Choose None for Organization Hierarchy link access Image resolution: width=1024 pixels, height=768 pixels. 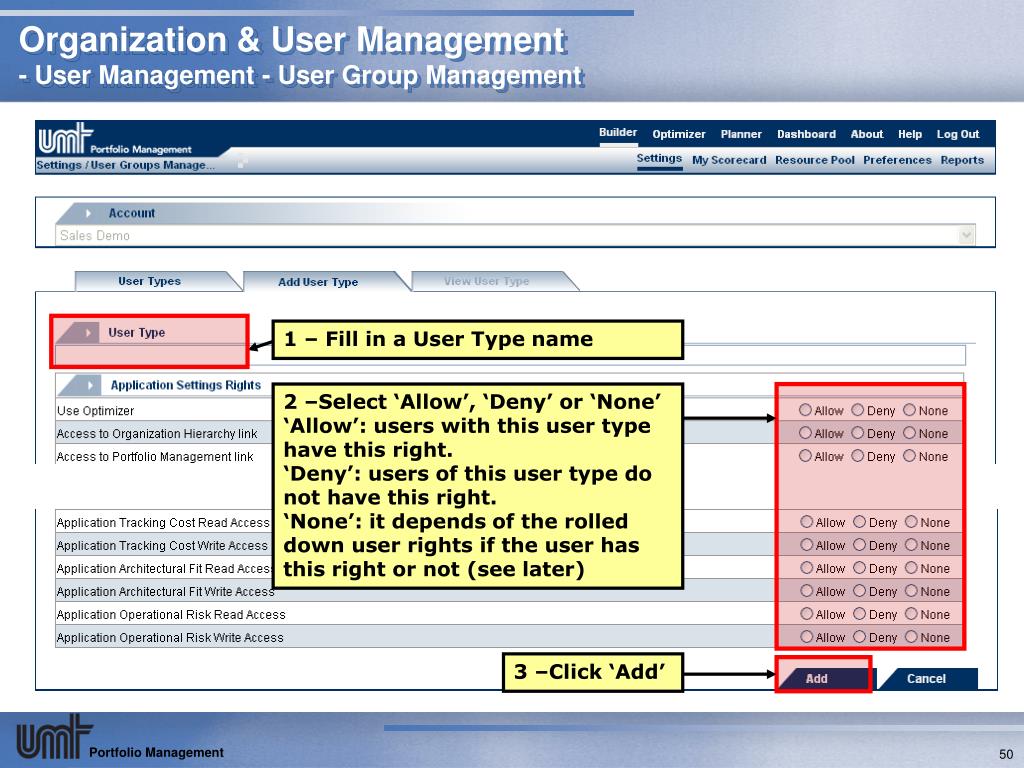coord(910,433)
